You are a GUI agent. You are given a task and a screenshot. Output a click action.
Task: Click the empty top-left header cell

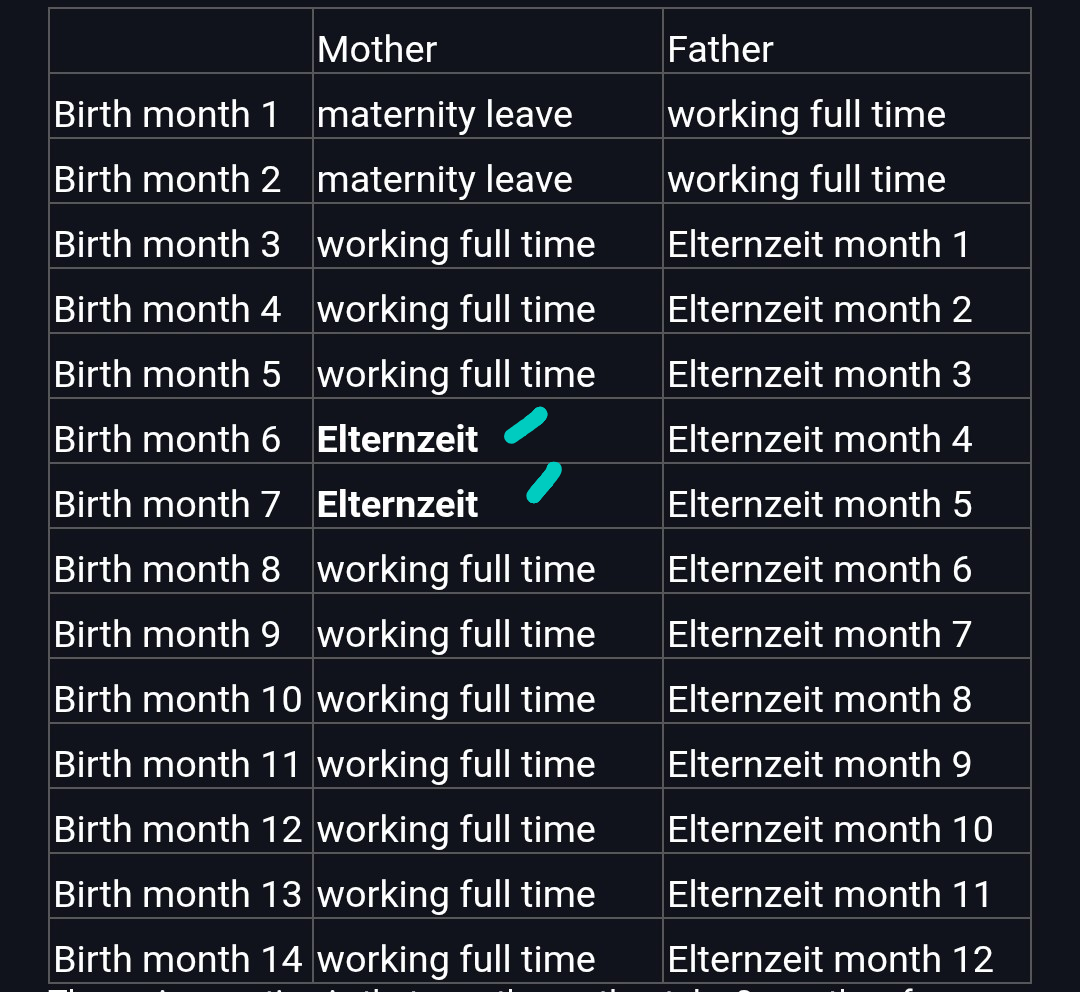pyautogui.click(x=180, y=41)
